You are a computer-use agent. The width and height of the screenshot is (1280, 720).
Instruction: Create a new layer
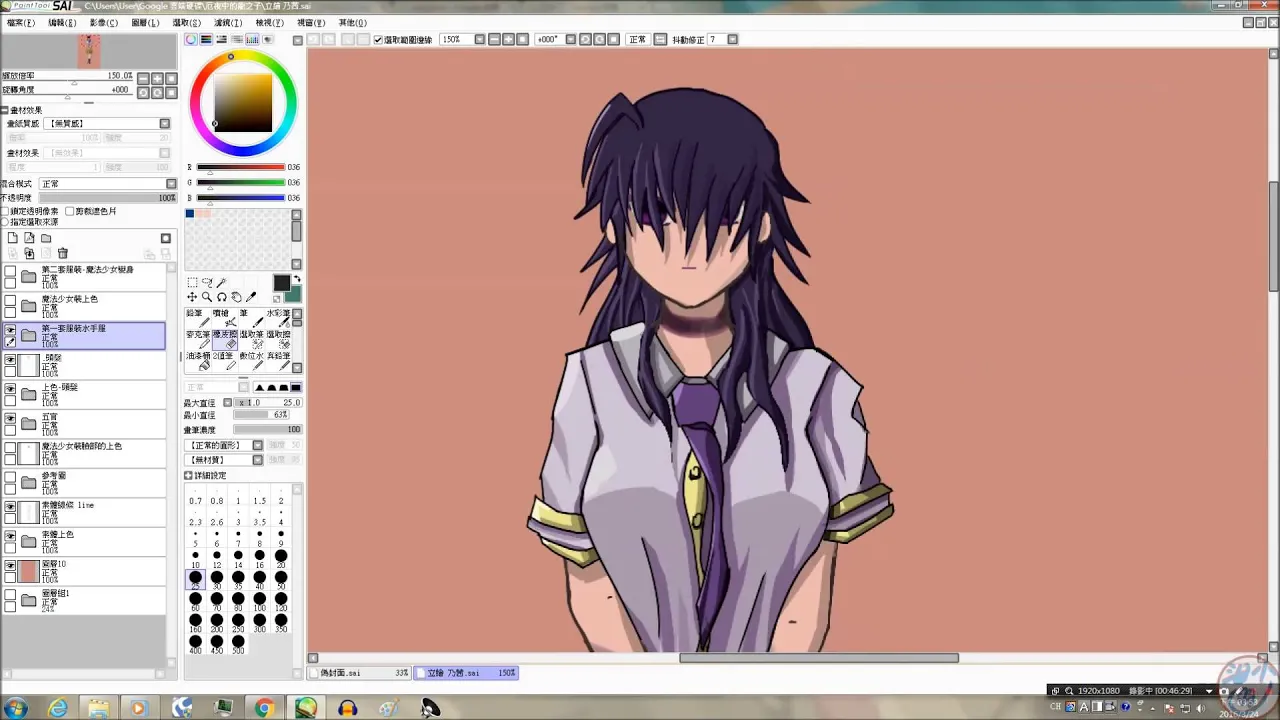click(x=12, y=238)
